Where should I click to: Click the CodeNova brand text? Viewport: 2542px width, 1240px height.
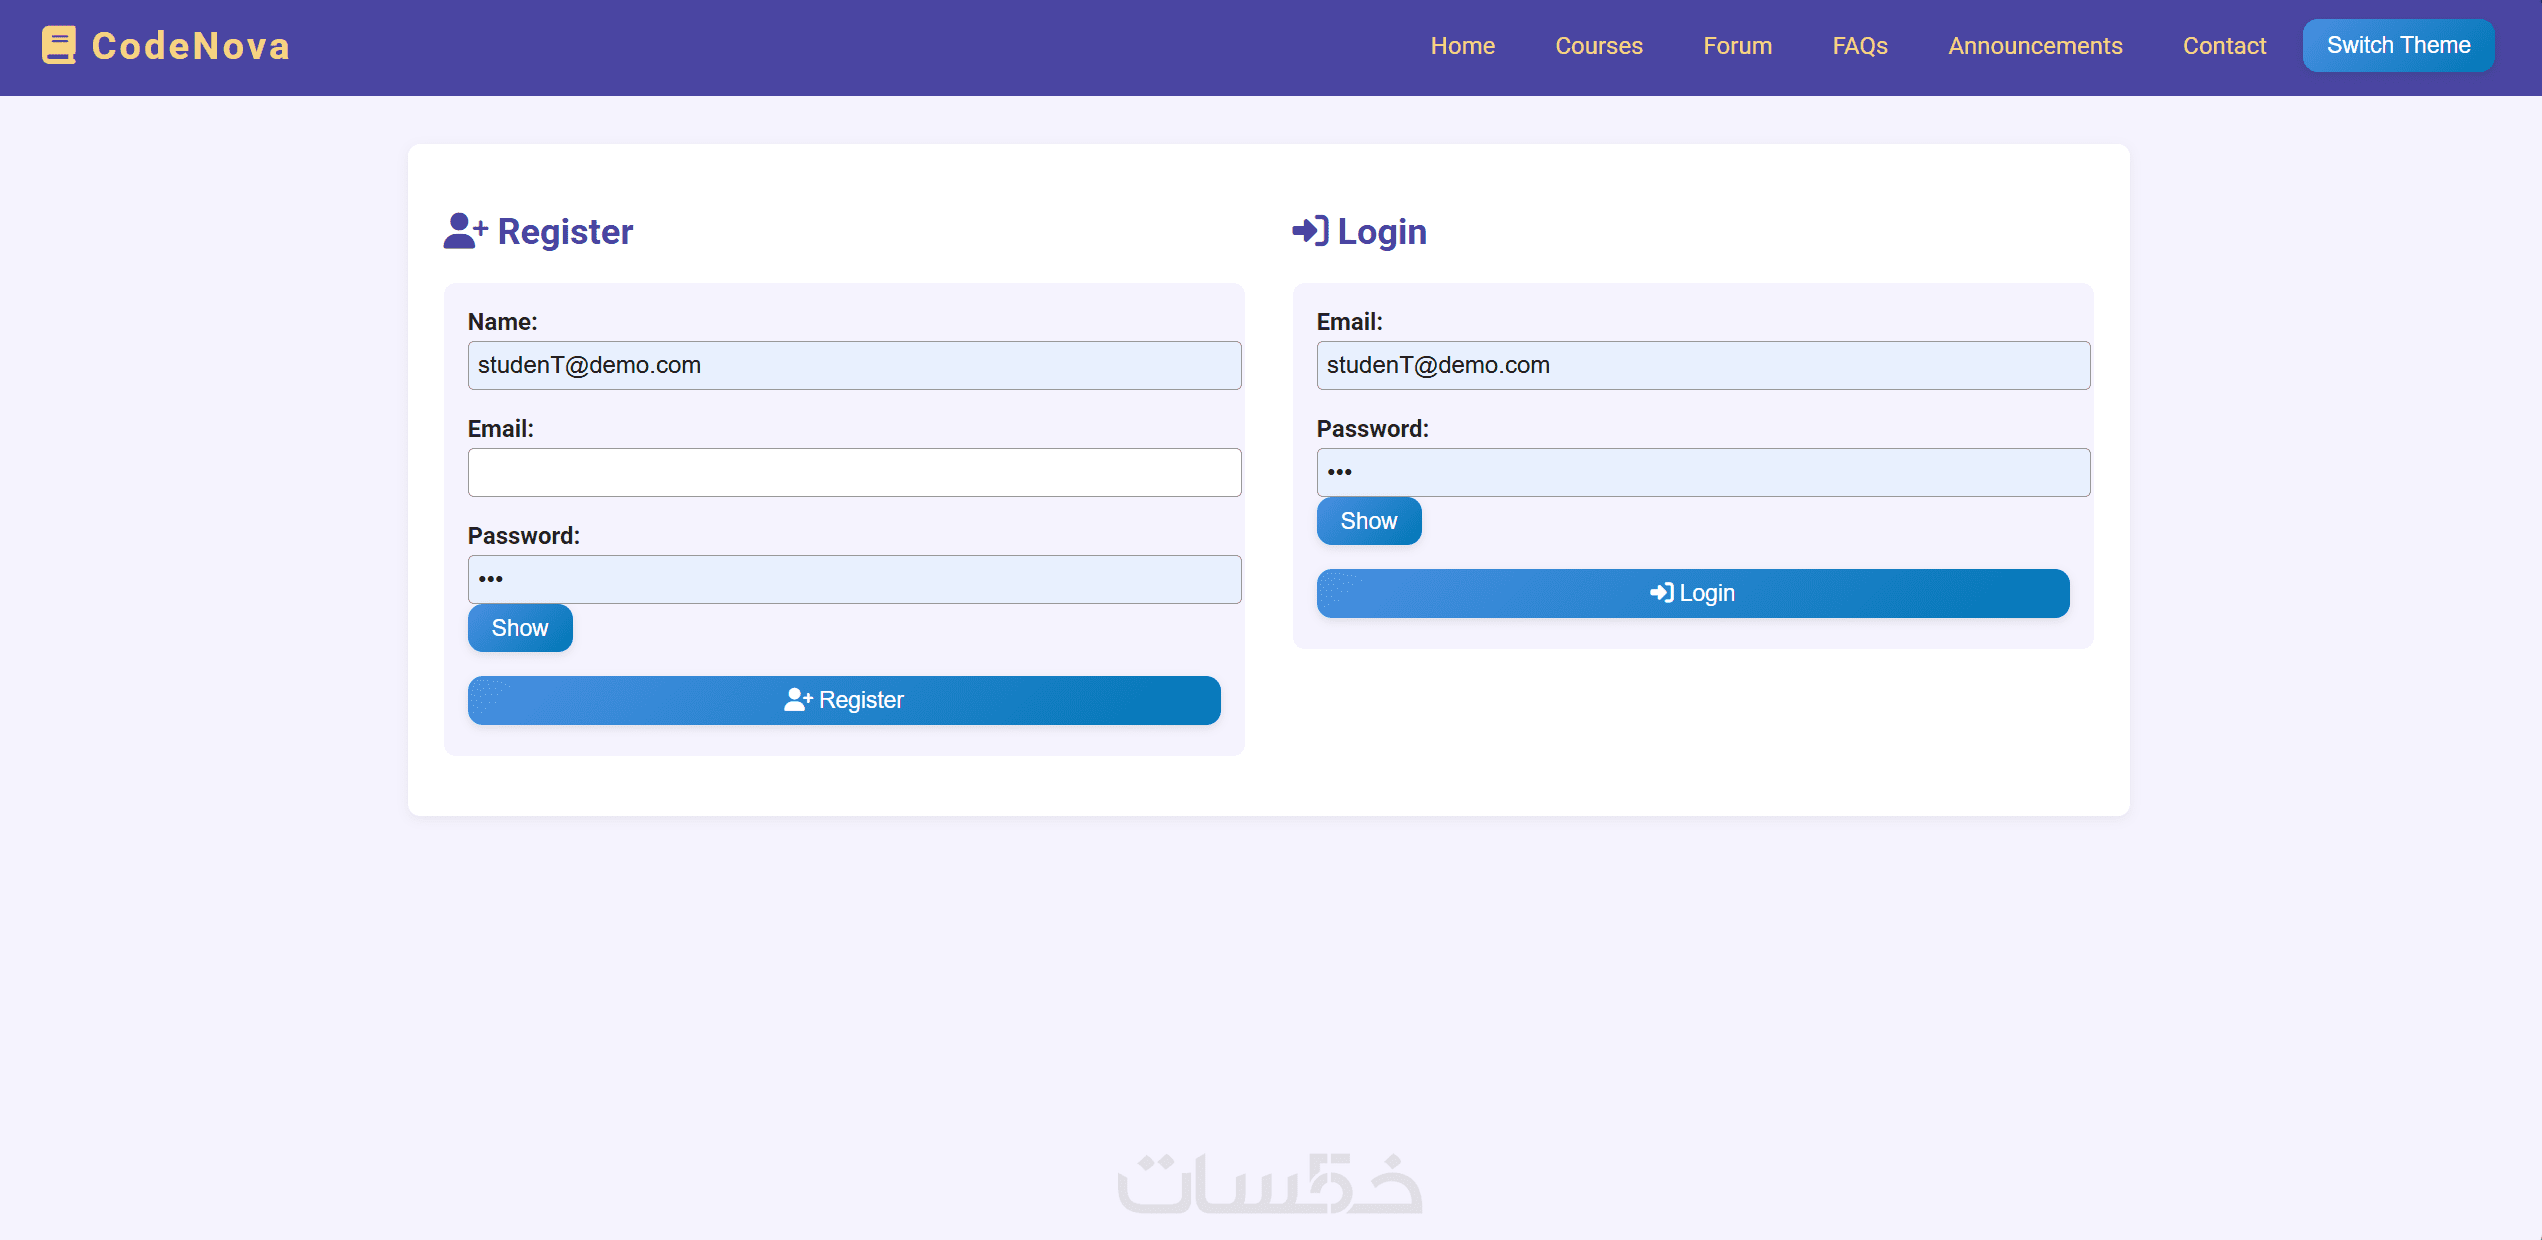pos(190,46)
